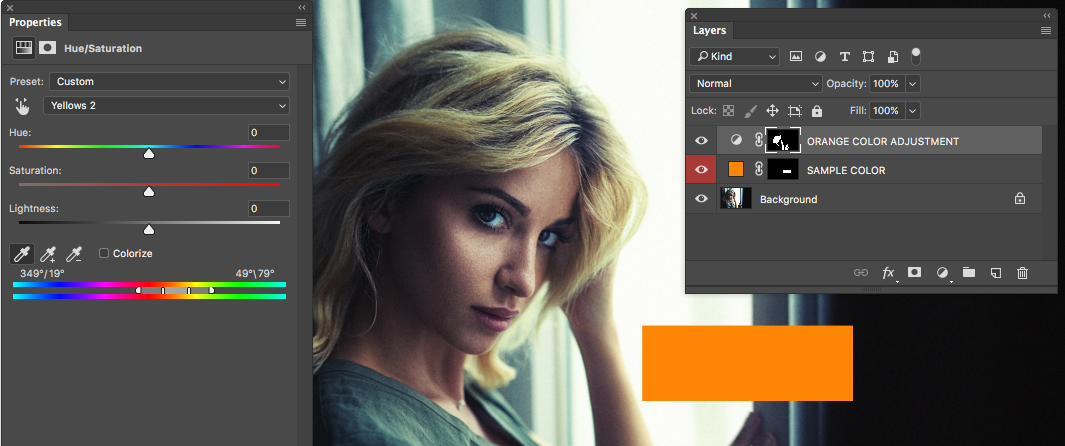The height and width of the screenshot is (446, 1065).
Task: Collapse the Properties panel with double arrows
Action: (x=302, y=7)
